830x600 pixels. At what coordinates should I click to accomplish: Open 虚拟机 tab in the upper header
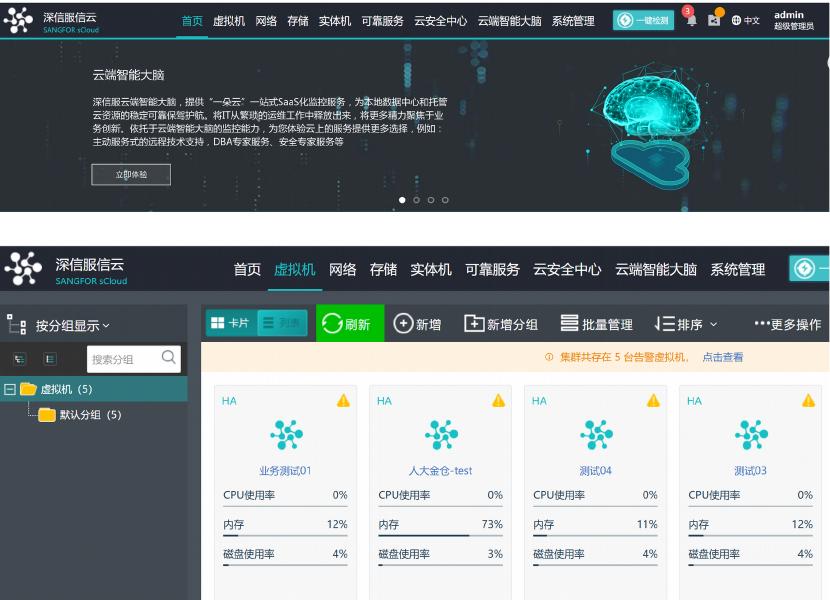229,21
